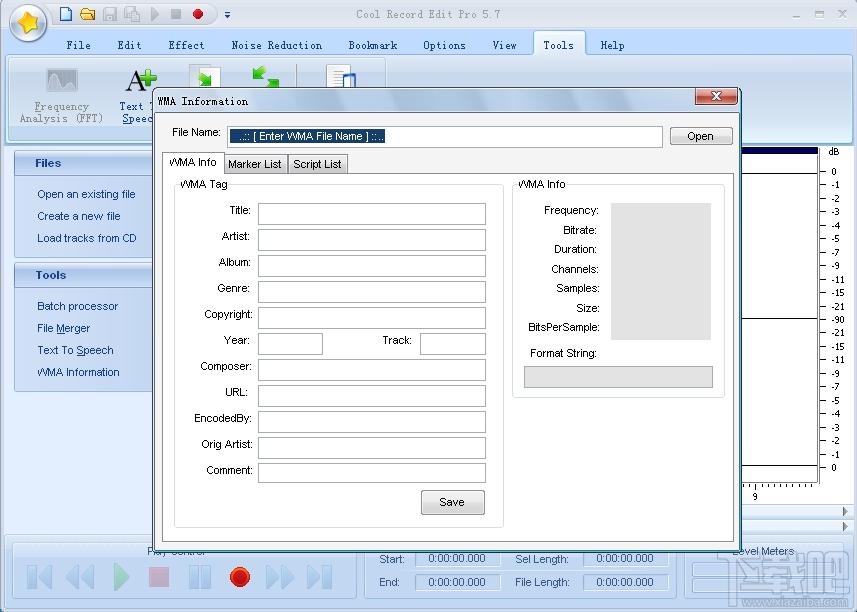
Task: Click the File Name text field
Action: [x=445, y=136]
